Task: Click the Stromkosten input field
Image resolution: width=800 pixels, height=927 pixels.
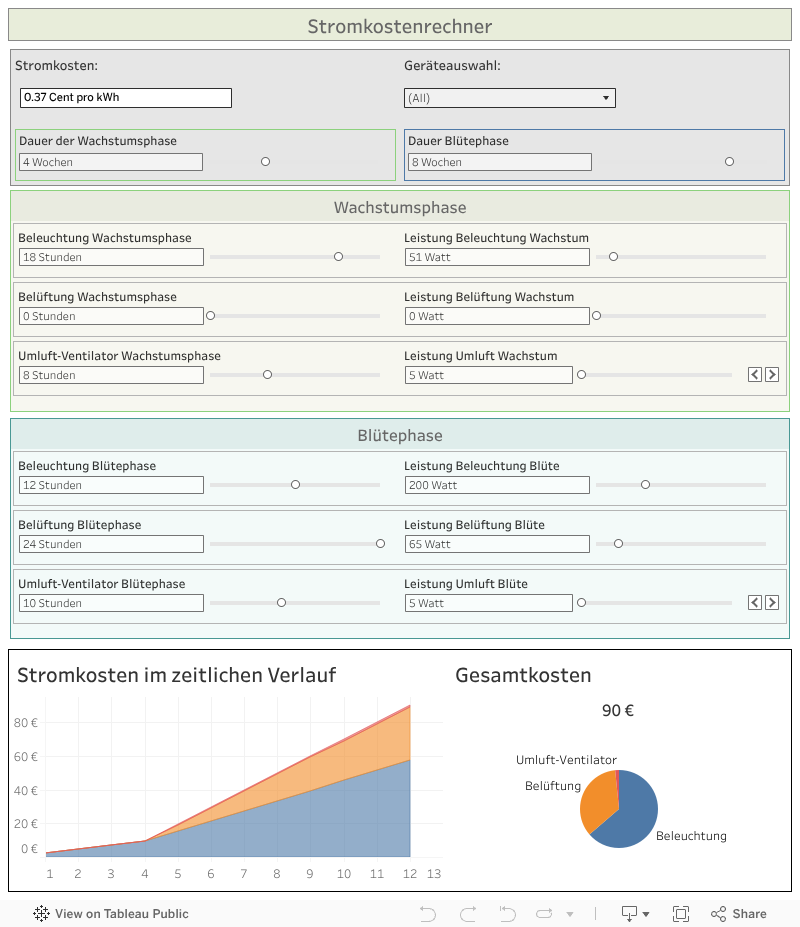Action: coord(126,98)
